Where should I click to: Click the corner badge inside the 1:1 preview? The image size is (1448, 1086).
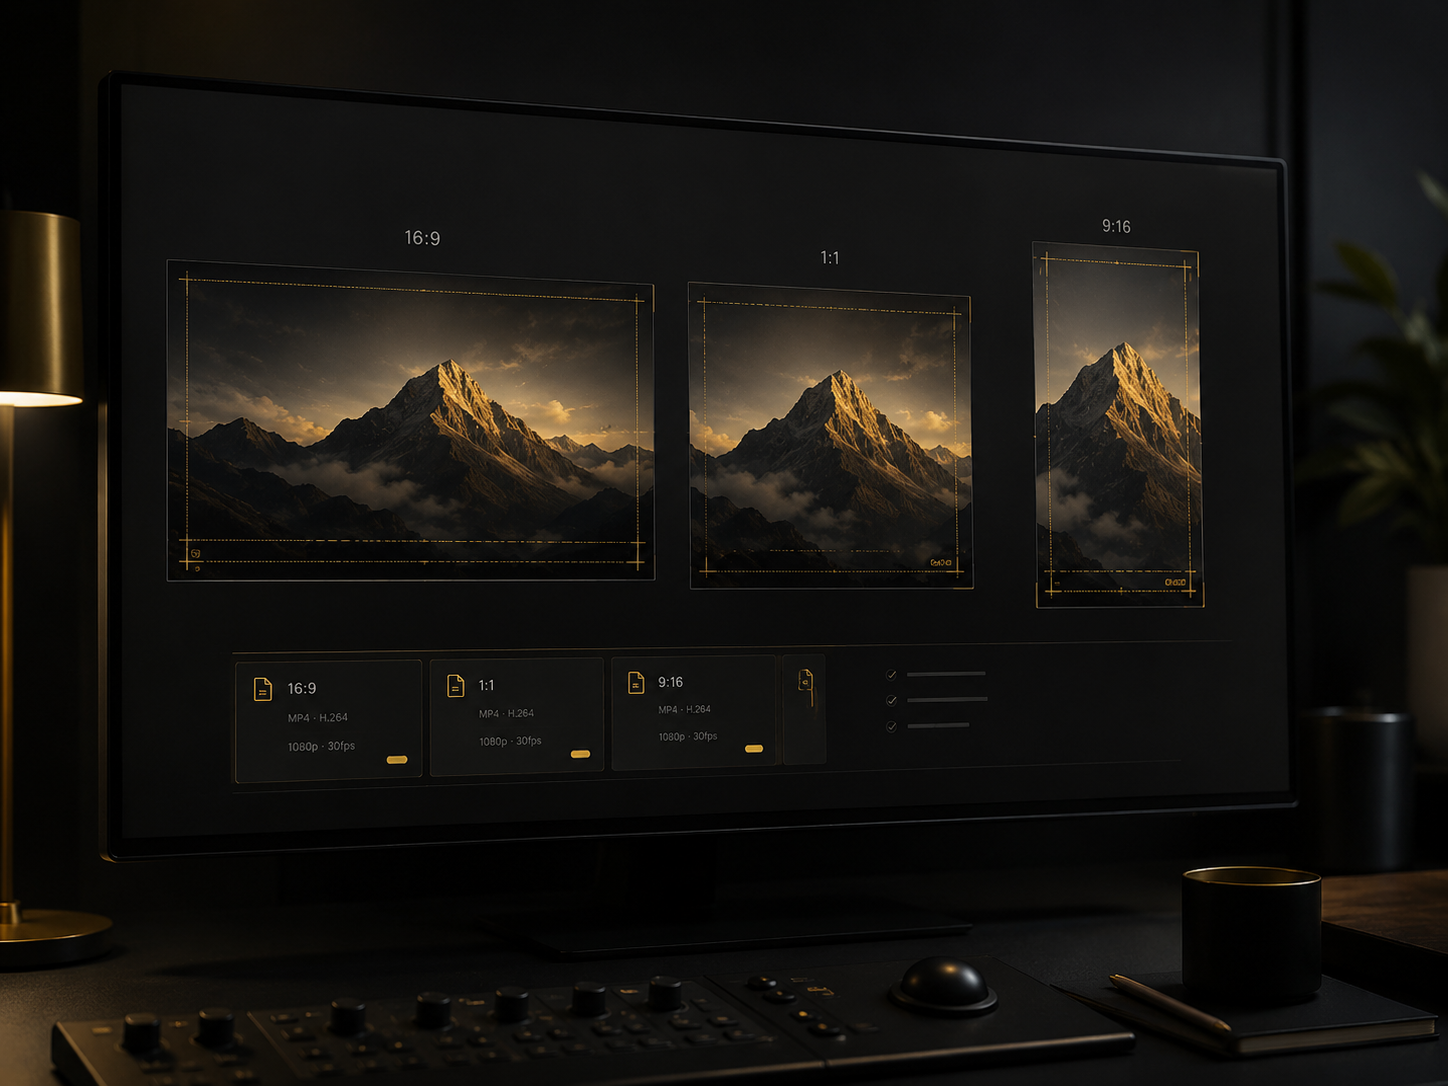pyautogui.click(x=941, y=563)
